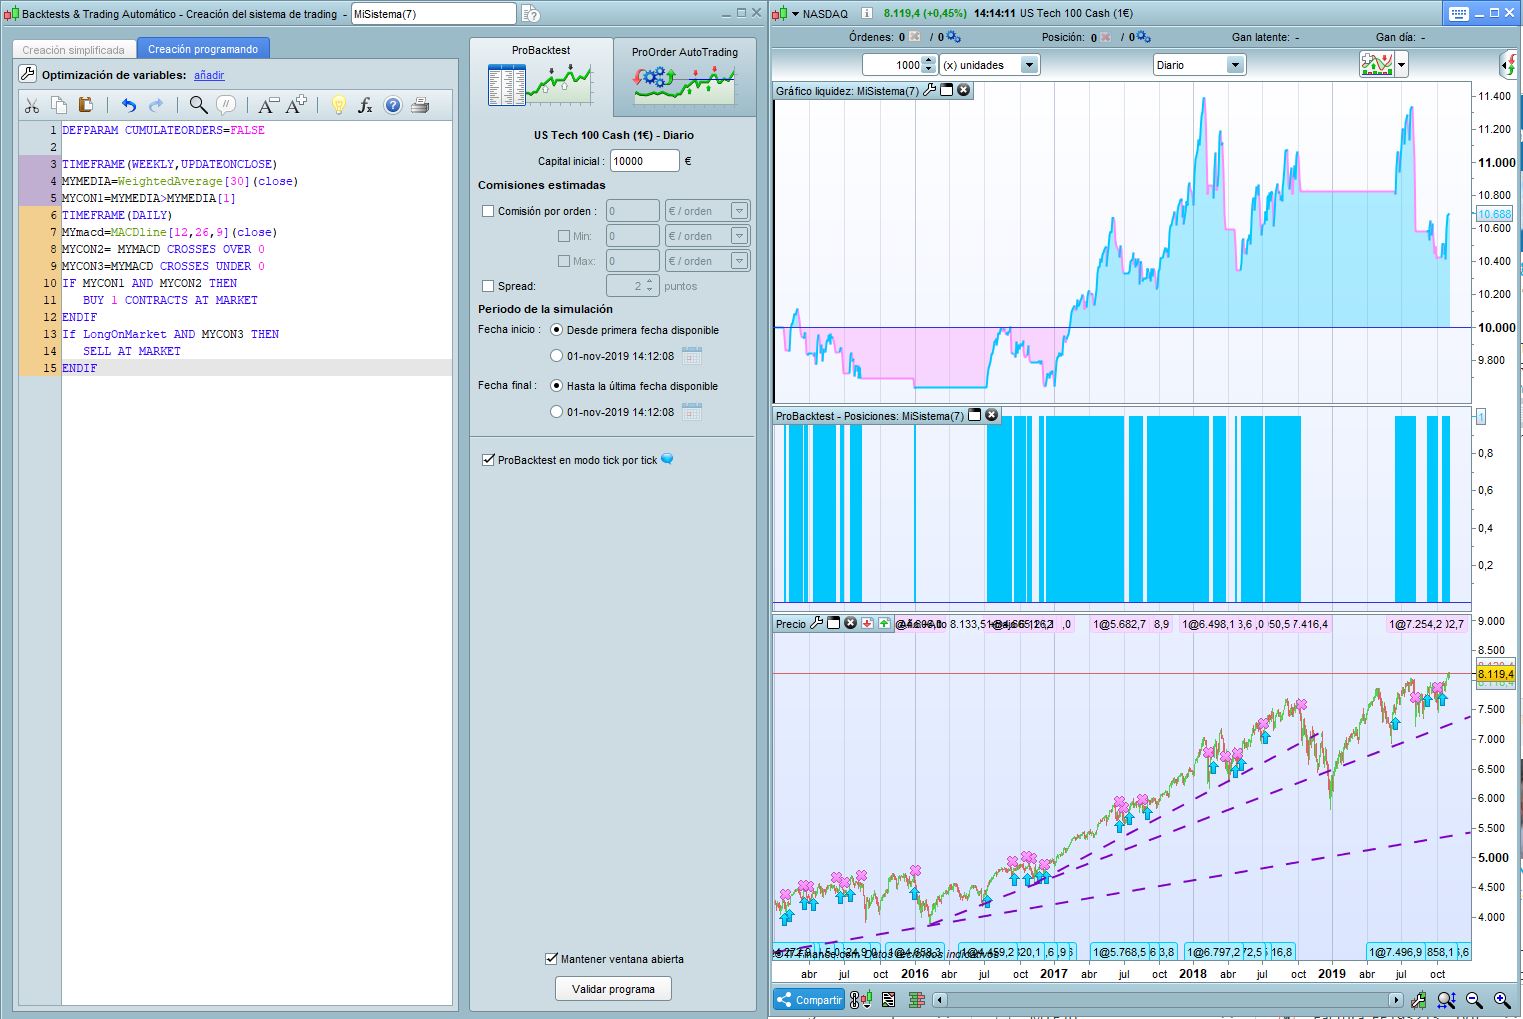Open search with the magnifying glass icon

(x=198, y=105)
